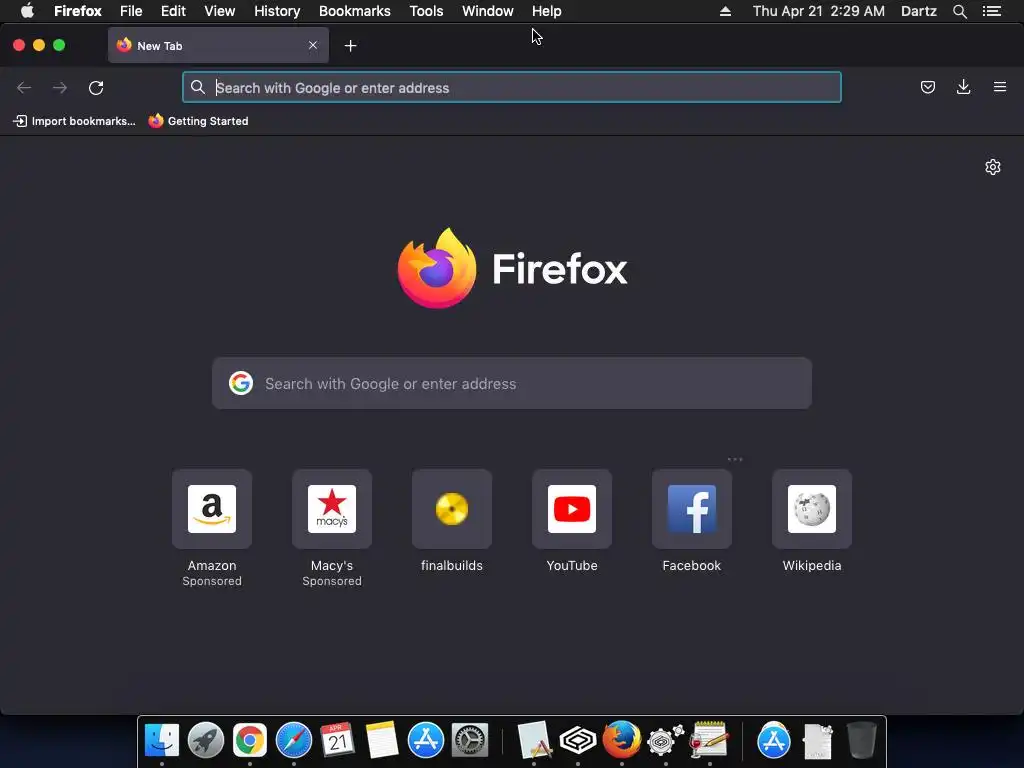This screenshot has width=1024, height=768.
Task: Click the Firefox icon in the dock
Action: [621, 741]
